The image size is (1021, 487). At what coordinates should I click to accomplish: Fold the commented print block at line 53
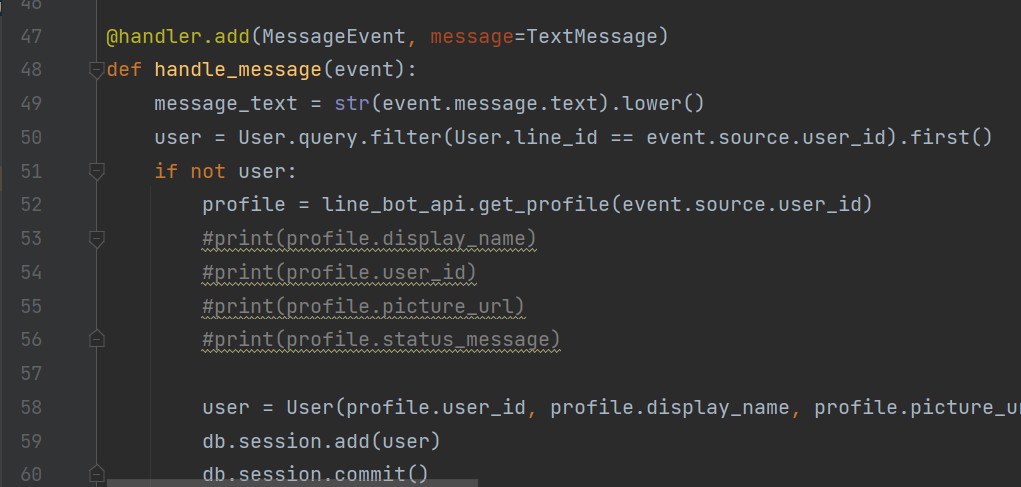click(96, 239)
